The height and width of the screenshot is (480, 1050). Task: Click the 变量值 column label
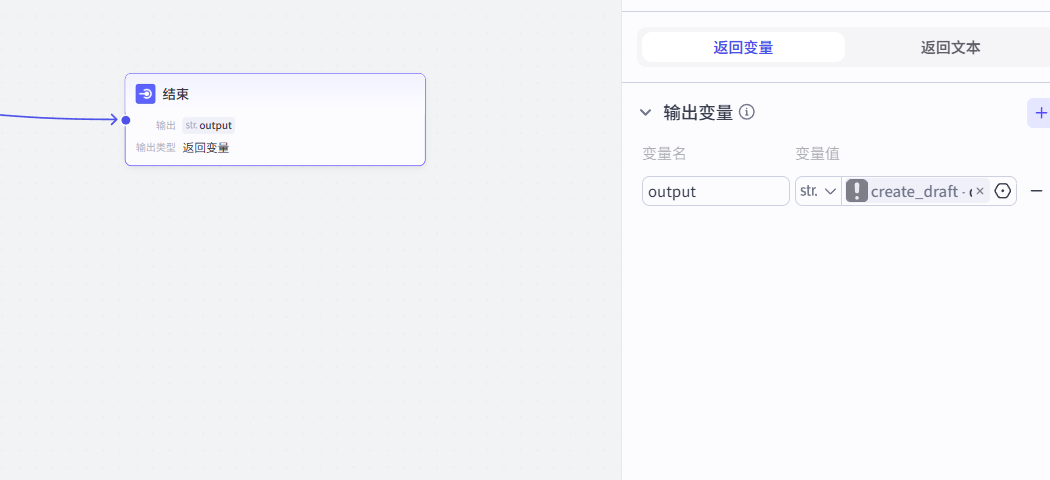[x=817, y=154]
